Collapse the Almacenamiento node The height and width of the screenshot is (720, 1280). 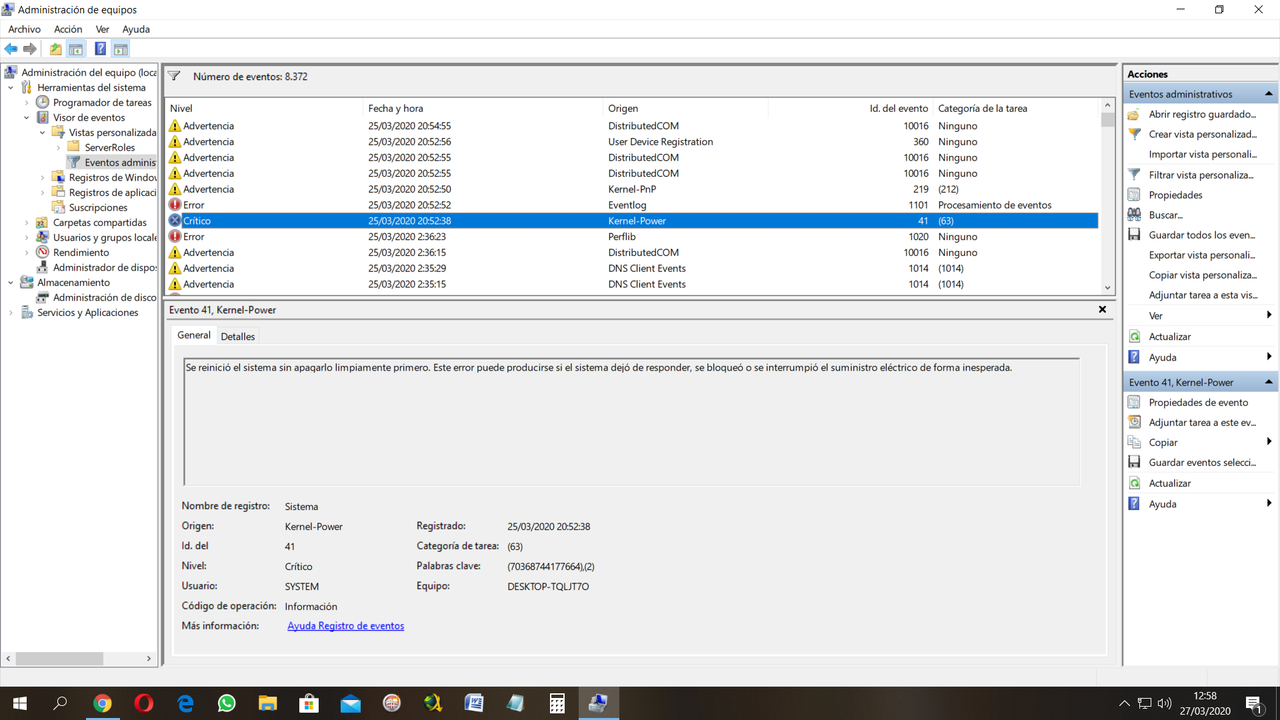click(x=12, y=282)
